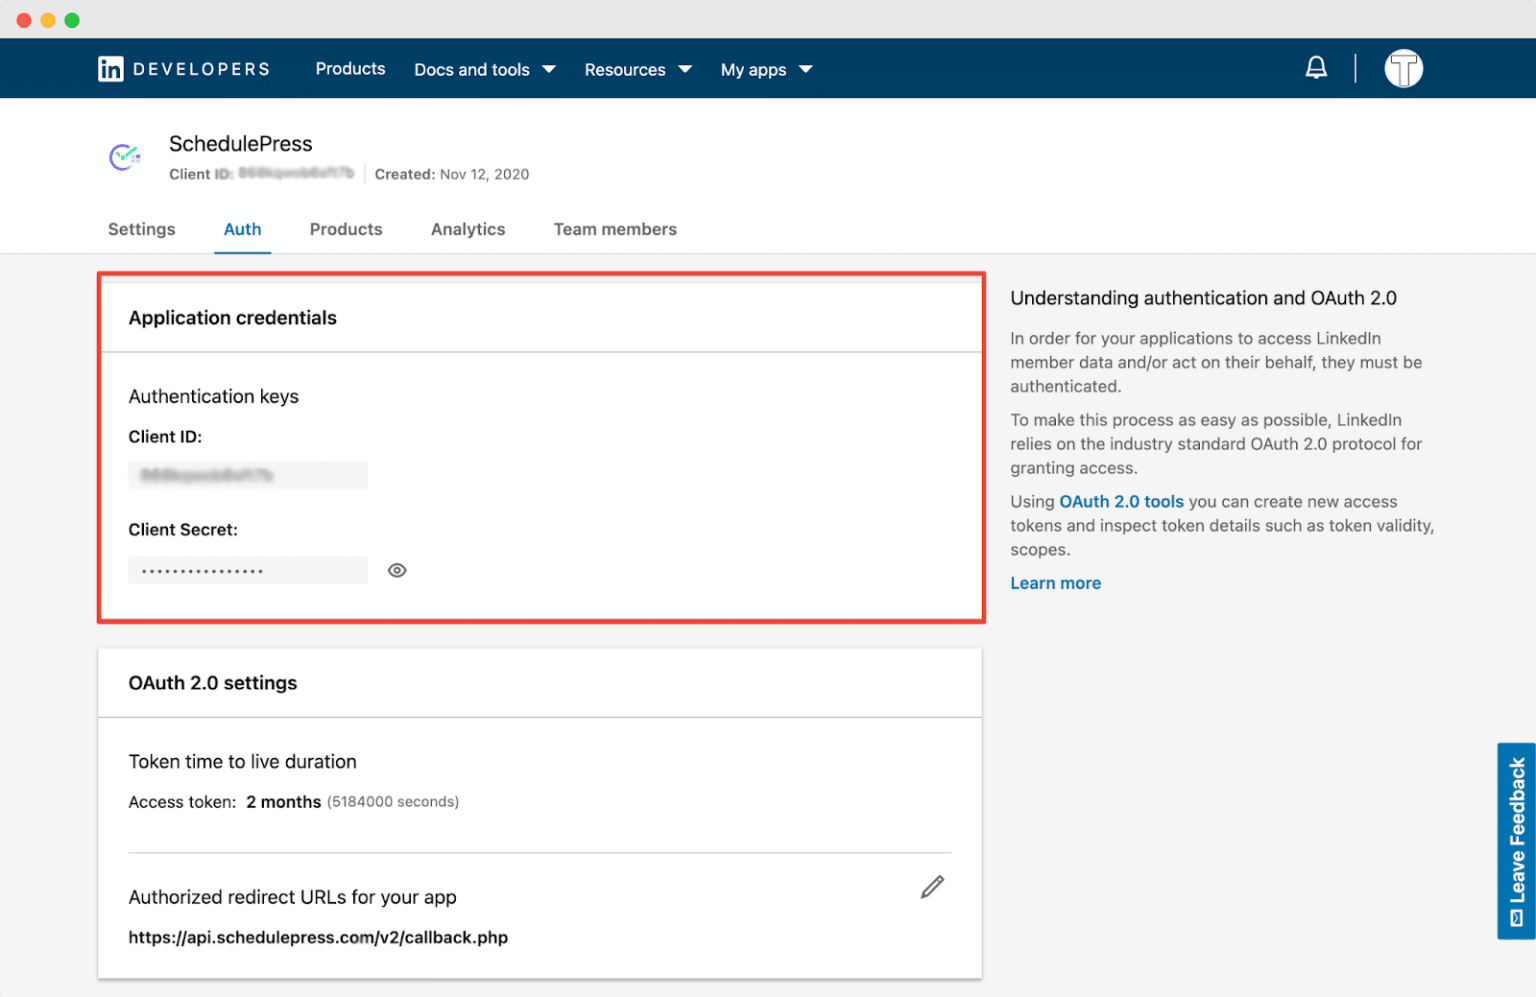Switch to the Settings tab
Screen dimensions: 1536x997
click(x=141, y=229)
